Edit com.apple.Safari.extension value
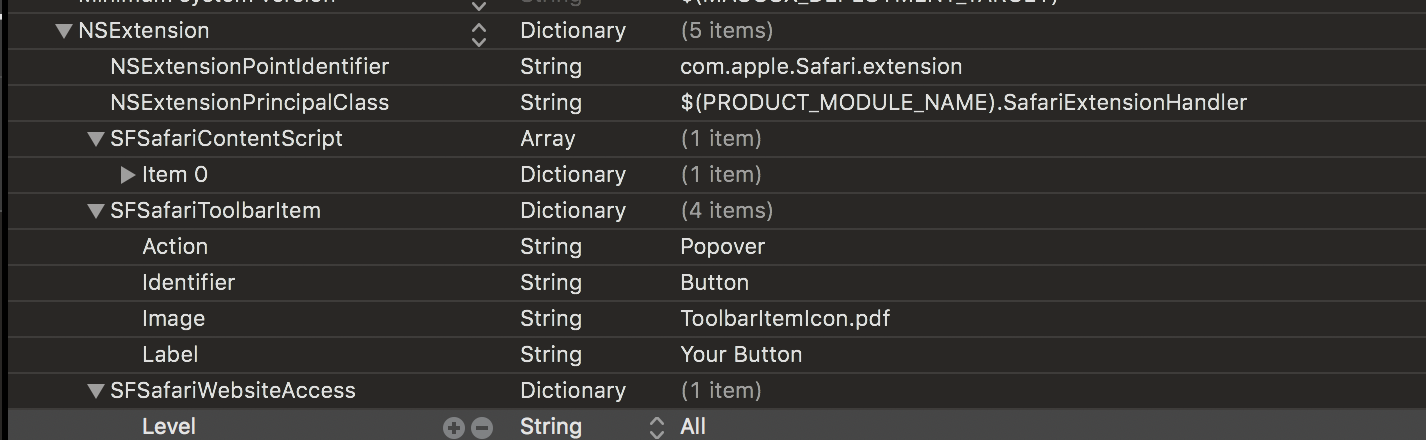Image resolution: width=1426 pixels, height=440 pixels. [x=821, y=67]
